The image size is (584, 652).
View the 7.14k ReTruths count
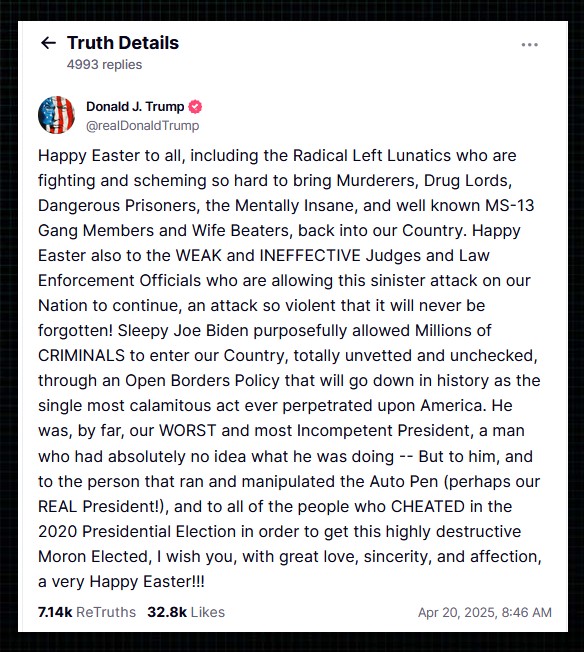(87, 612)
